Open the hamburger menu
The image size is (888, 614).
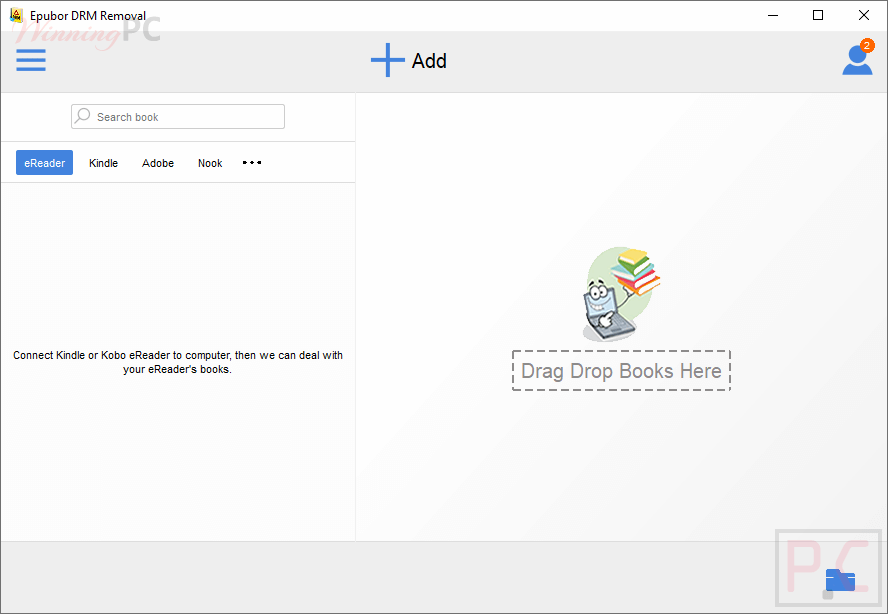[x=31, y=60]
